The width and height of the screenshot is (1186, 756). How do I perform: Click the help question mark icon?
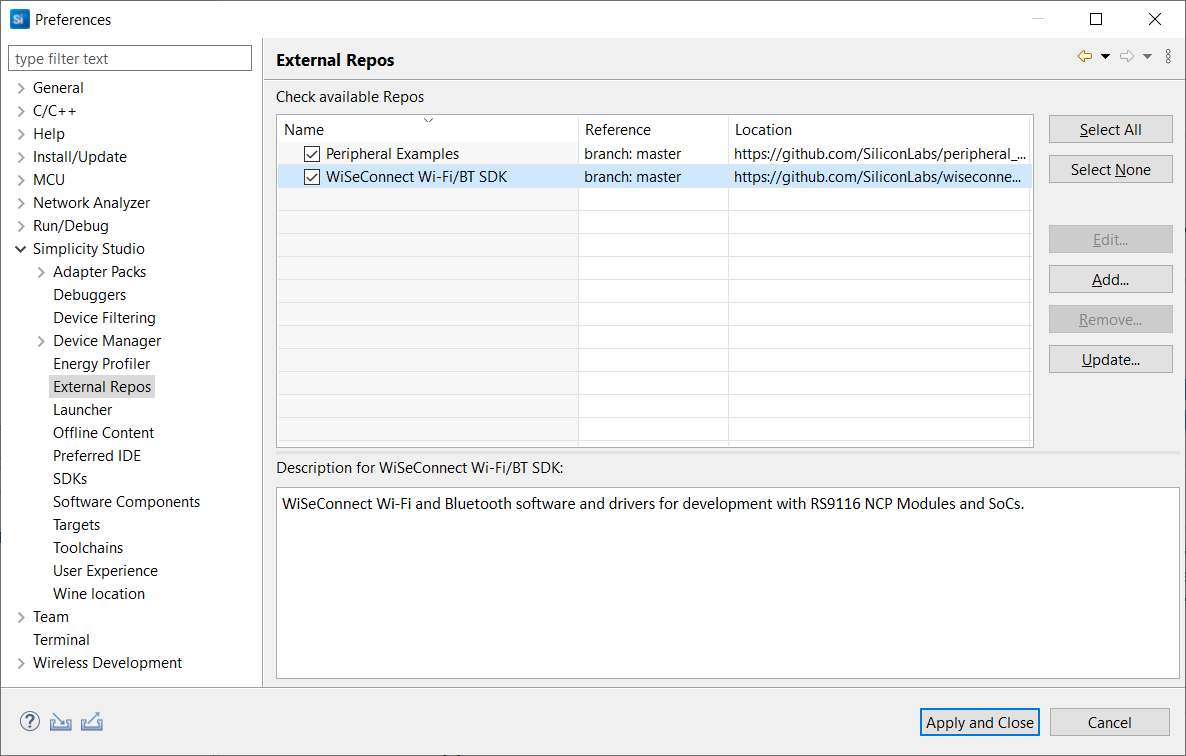[29, 721]
